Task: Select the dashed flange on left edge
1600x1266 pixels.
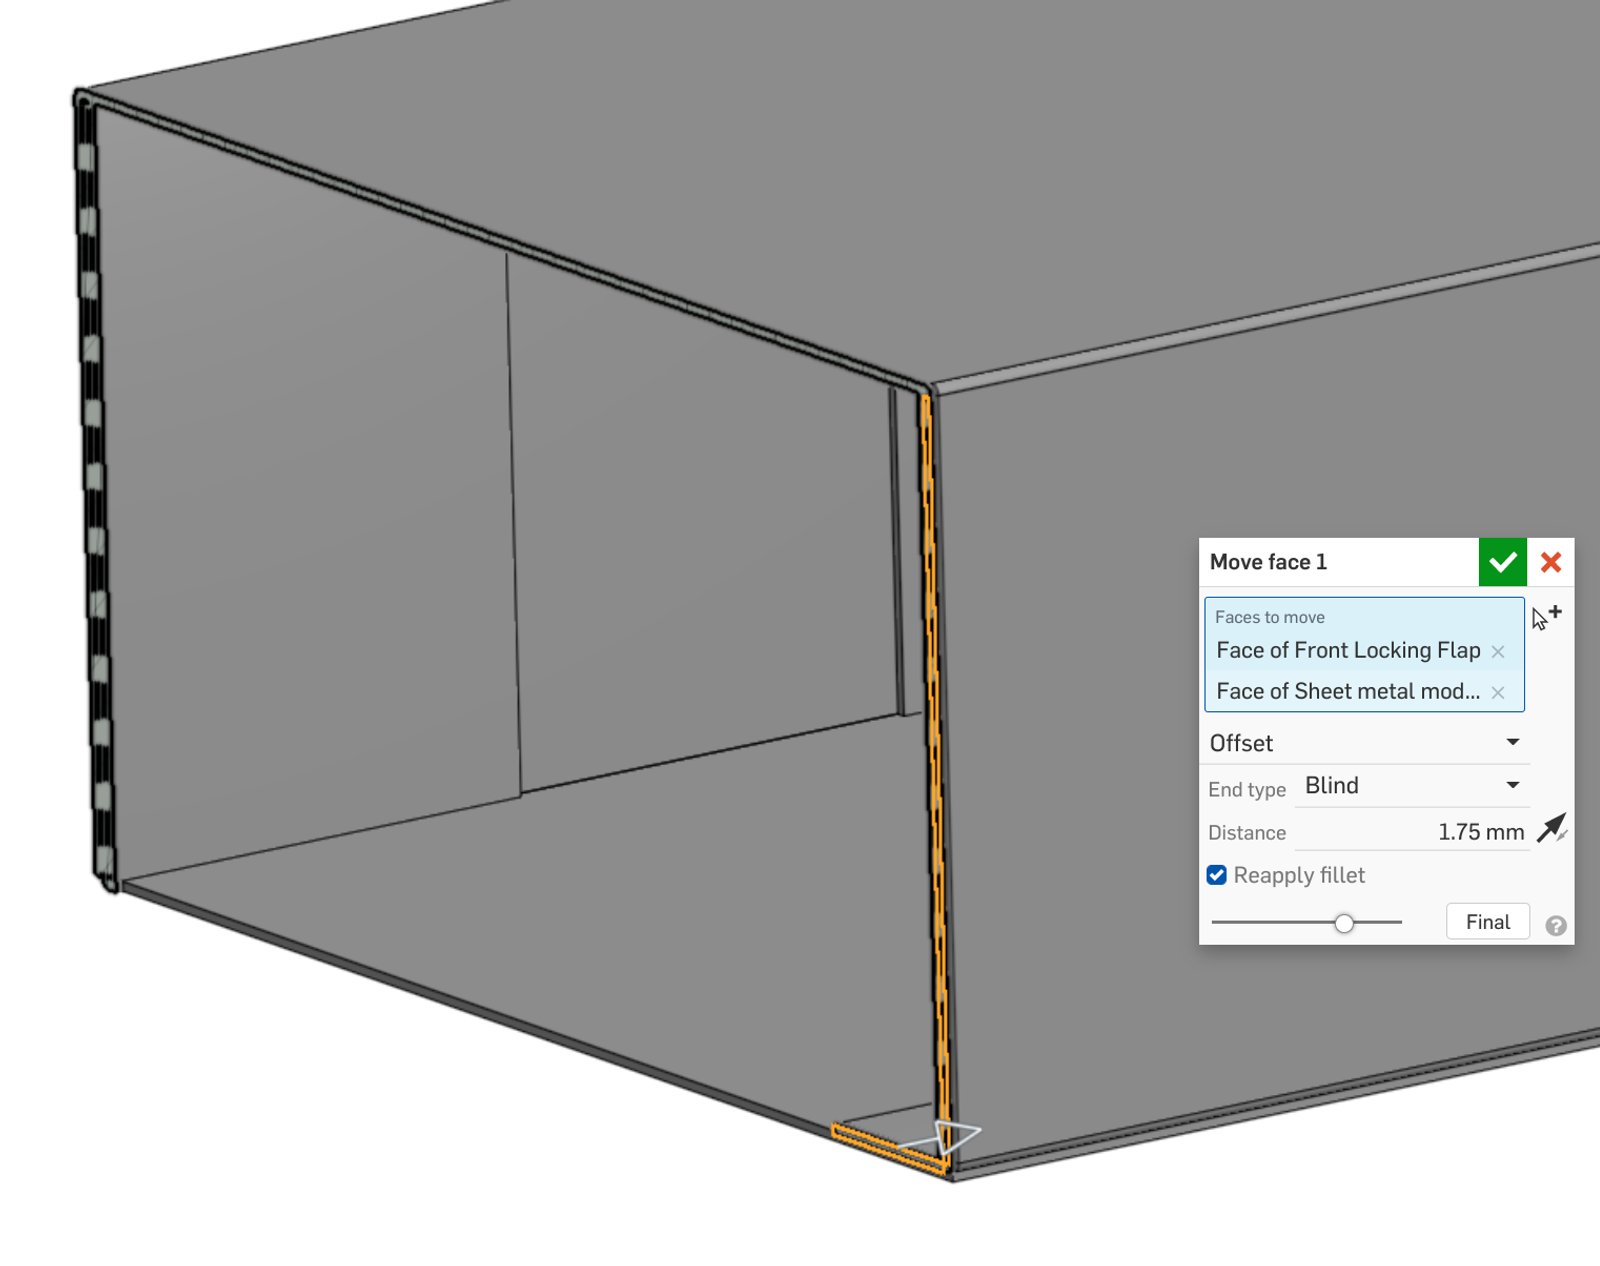Action: (x=94, y=480)
